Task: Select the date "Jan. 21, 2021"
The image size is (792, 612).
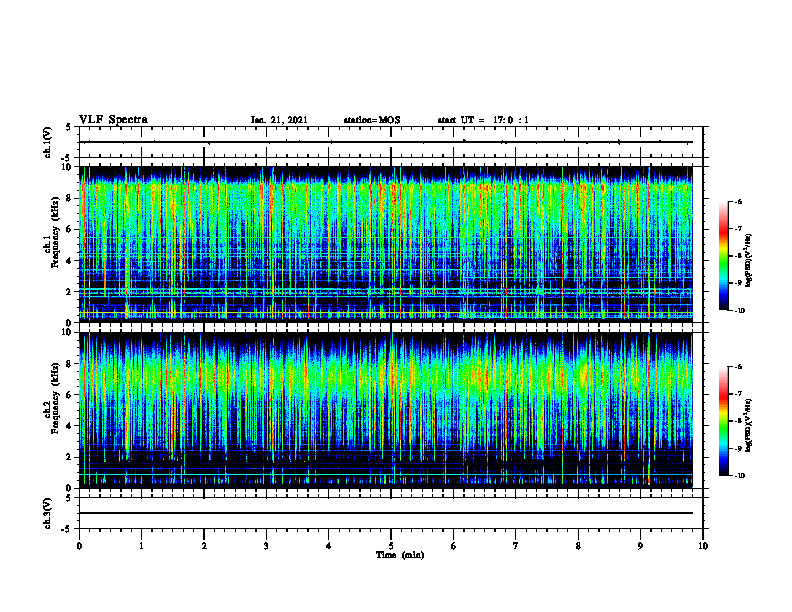Action: pos(279,120)
